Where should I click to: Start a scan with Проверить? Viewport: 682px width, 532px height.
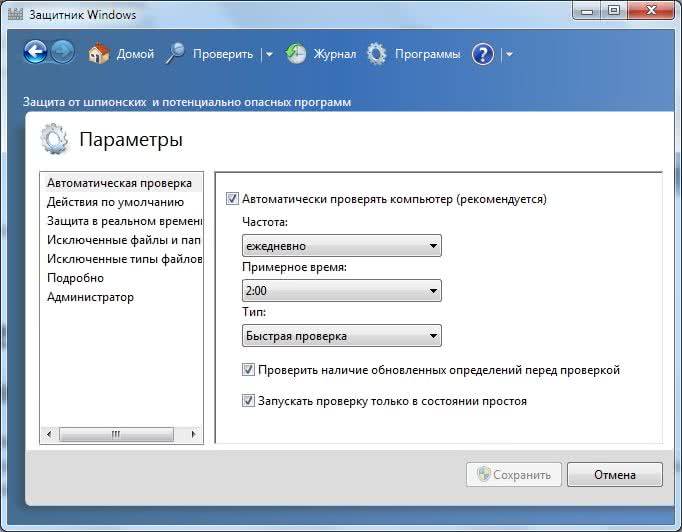[223, 54]
